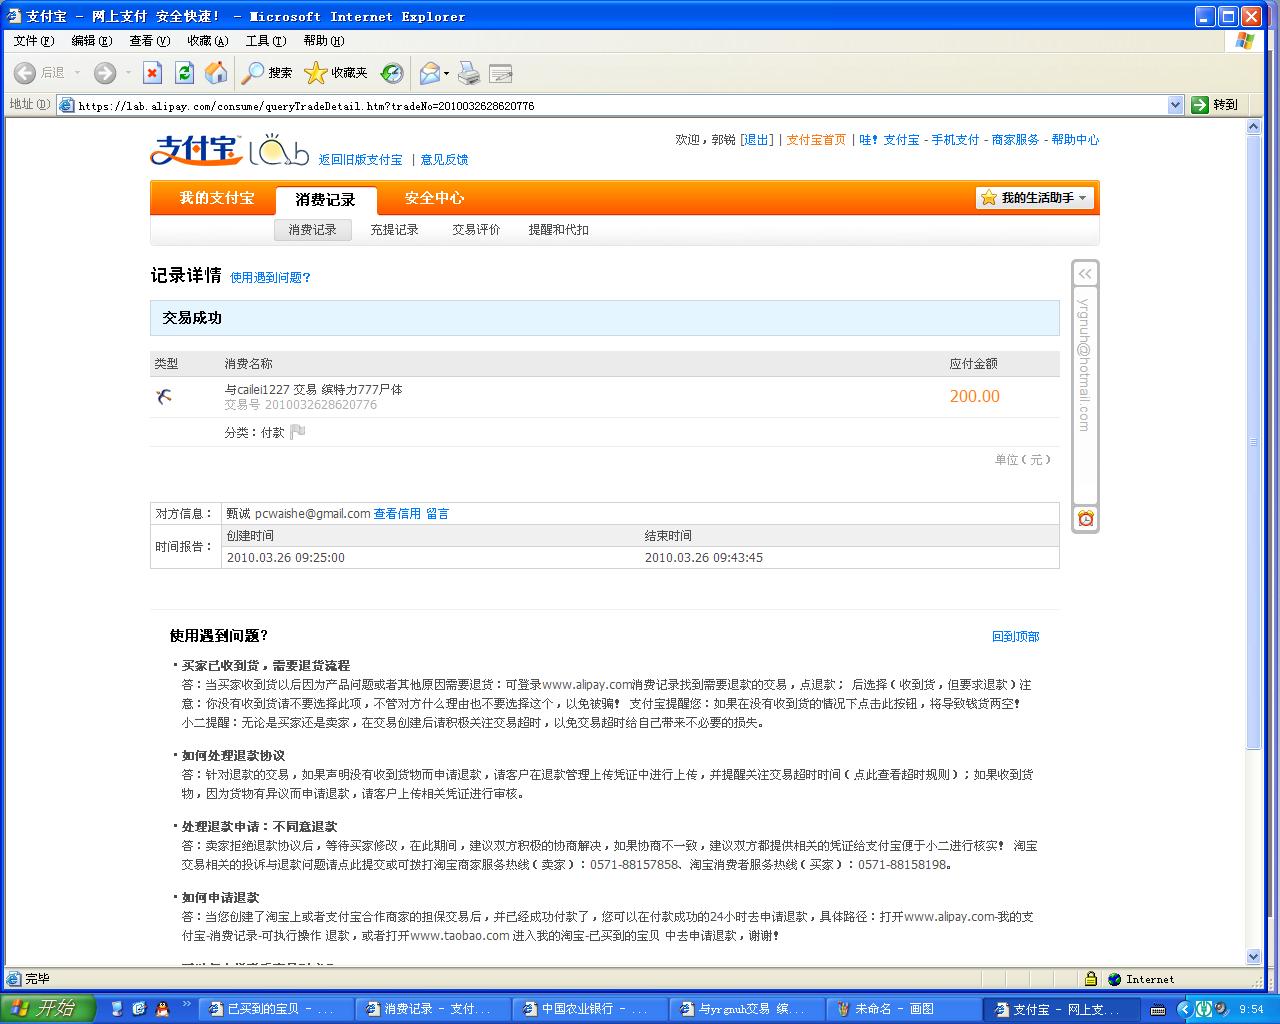
Task: Collapse the side panel with double-arrow button
Action: 1085,273
